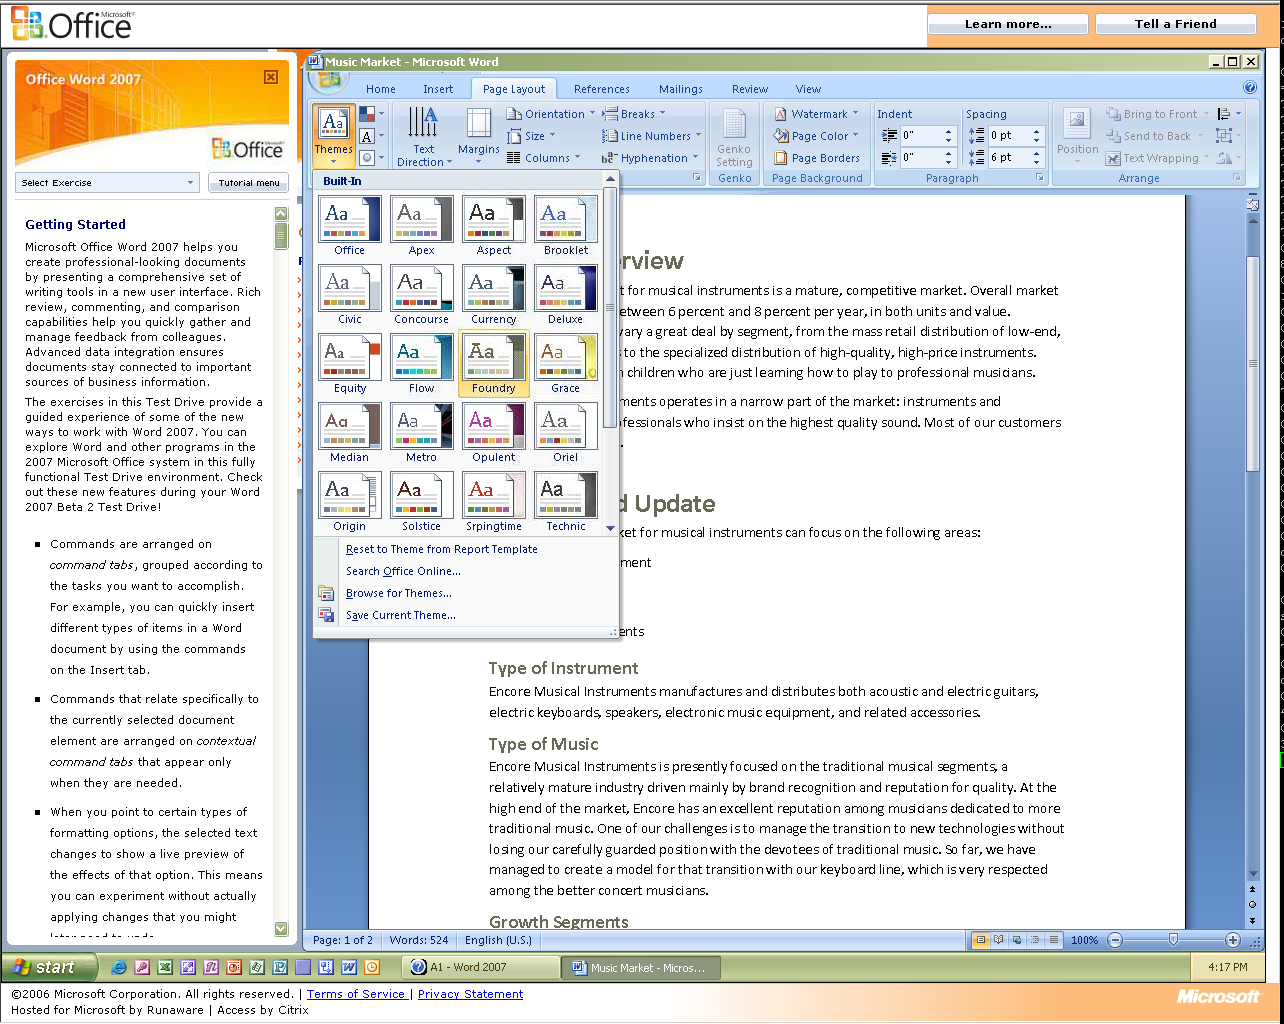This screenshot has width=1284, height=1024.
Task: Open the Watermark gallery
Action: pyautogui.click(x=816, y=114)
